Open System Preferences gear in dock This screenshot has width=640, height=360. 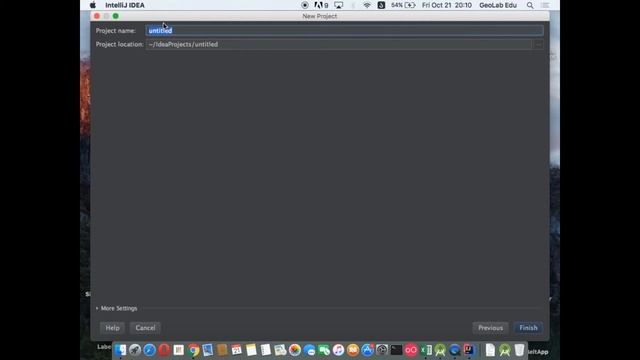[x=382, y=350]
